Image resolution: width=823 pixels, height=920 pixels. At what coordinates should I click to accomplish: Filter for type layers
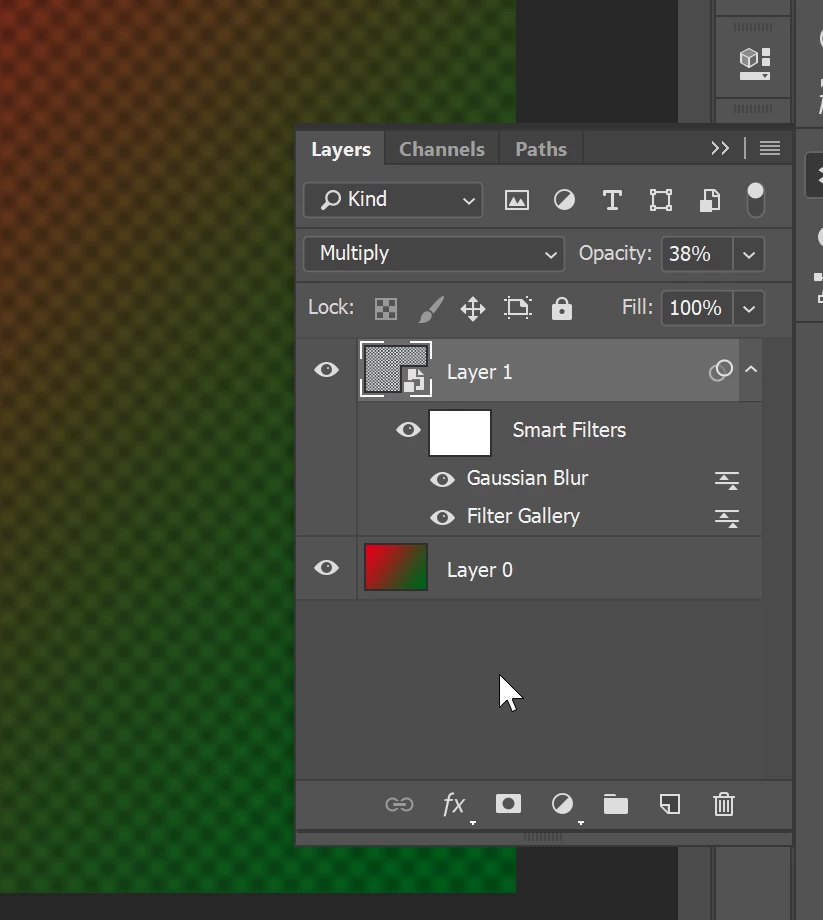click(x=612, y=200)
